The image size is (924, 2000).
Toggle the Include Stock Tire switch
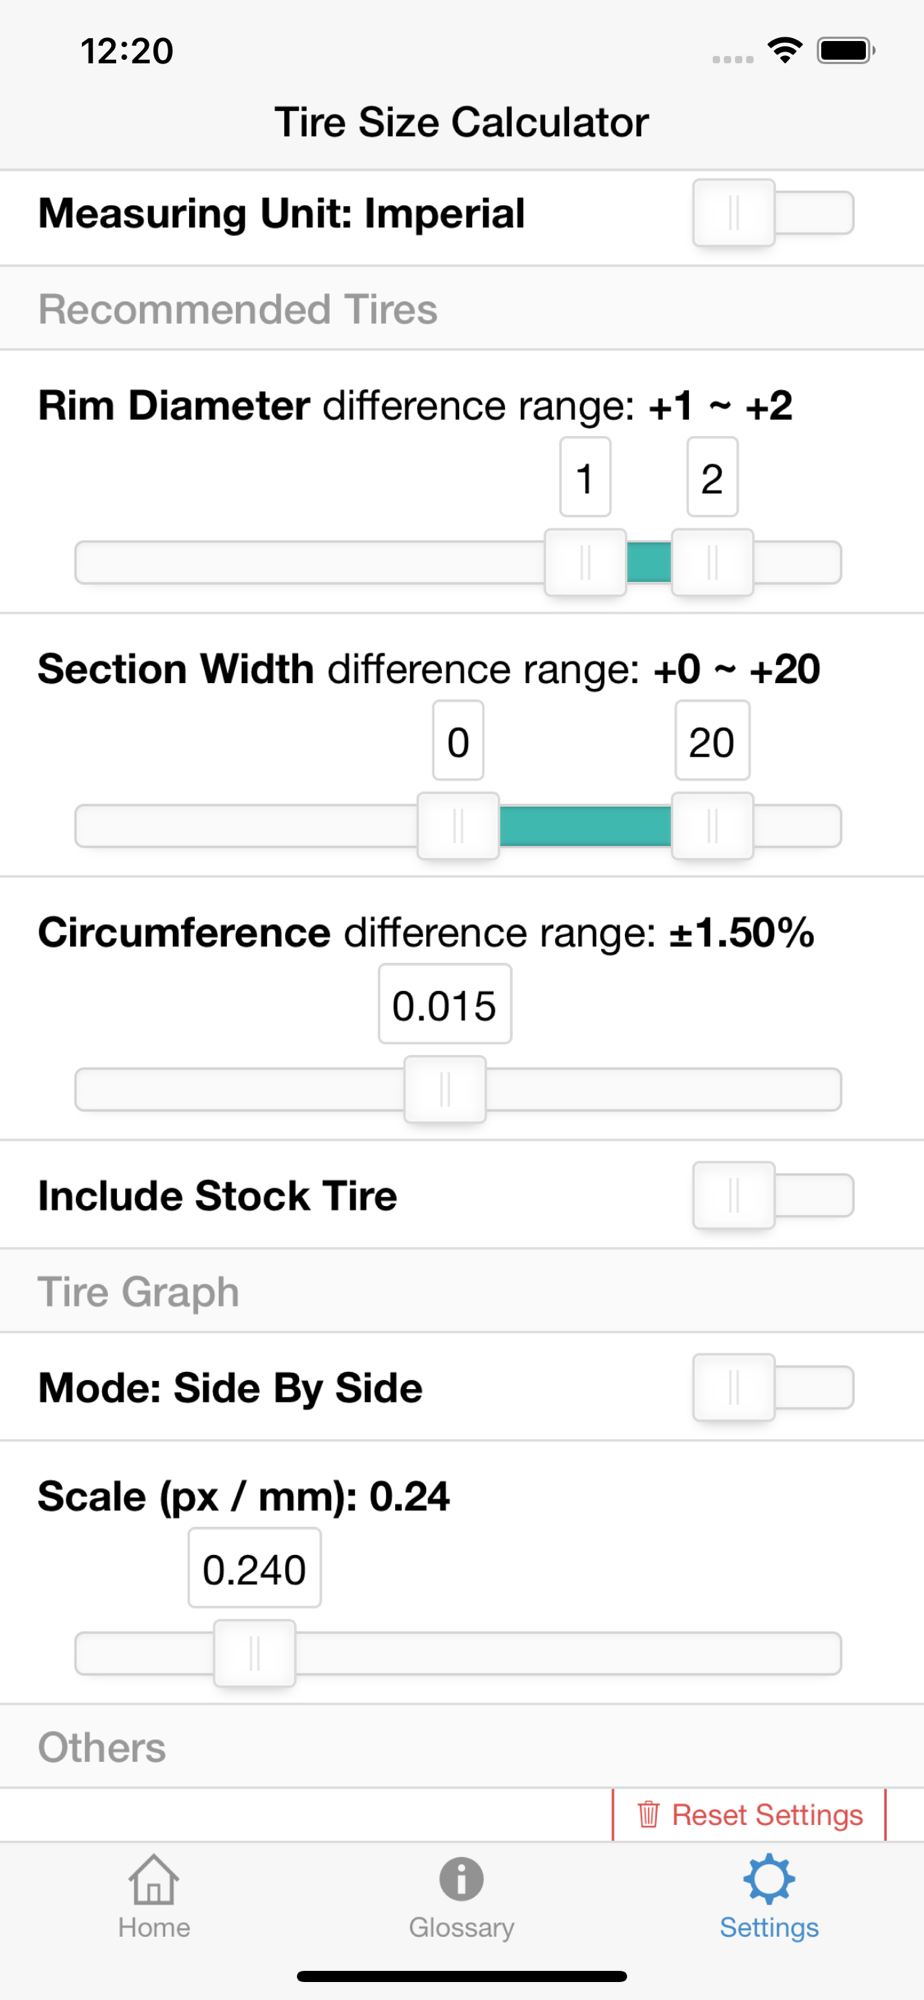772,1195
